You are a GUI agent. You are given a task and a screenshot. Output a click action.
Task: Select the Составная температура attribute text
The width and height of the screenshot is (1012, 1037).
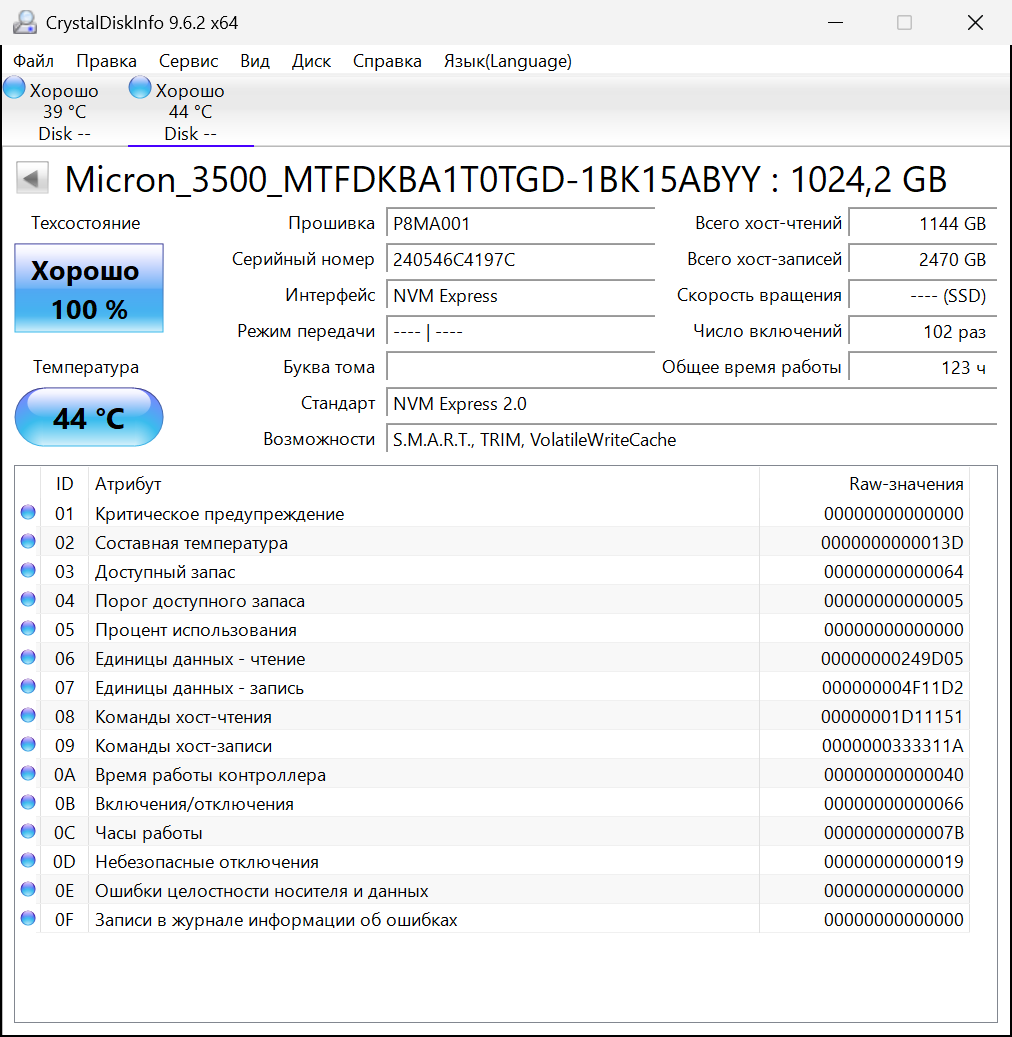(191, 543)
